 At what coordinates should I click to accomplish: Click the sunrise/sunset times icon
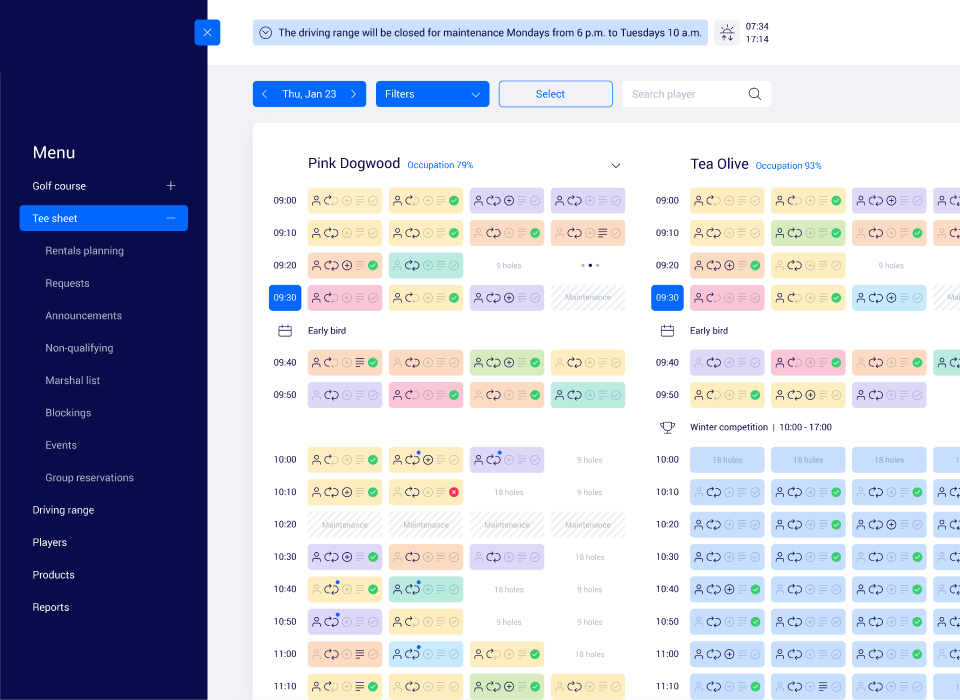pyautogui.click(x=727, y=33)
